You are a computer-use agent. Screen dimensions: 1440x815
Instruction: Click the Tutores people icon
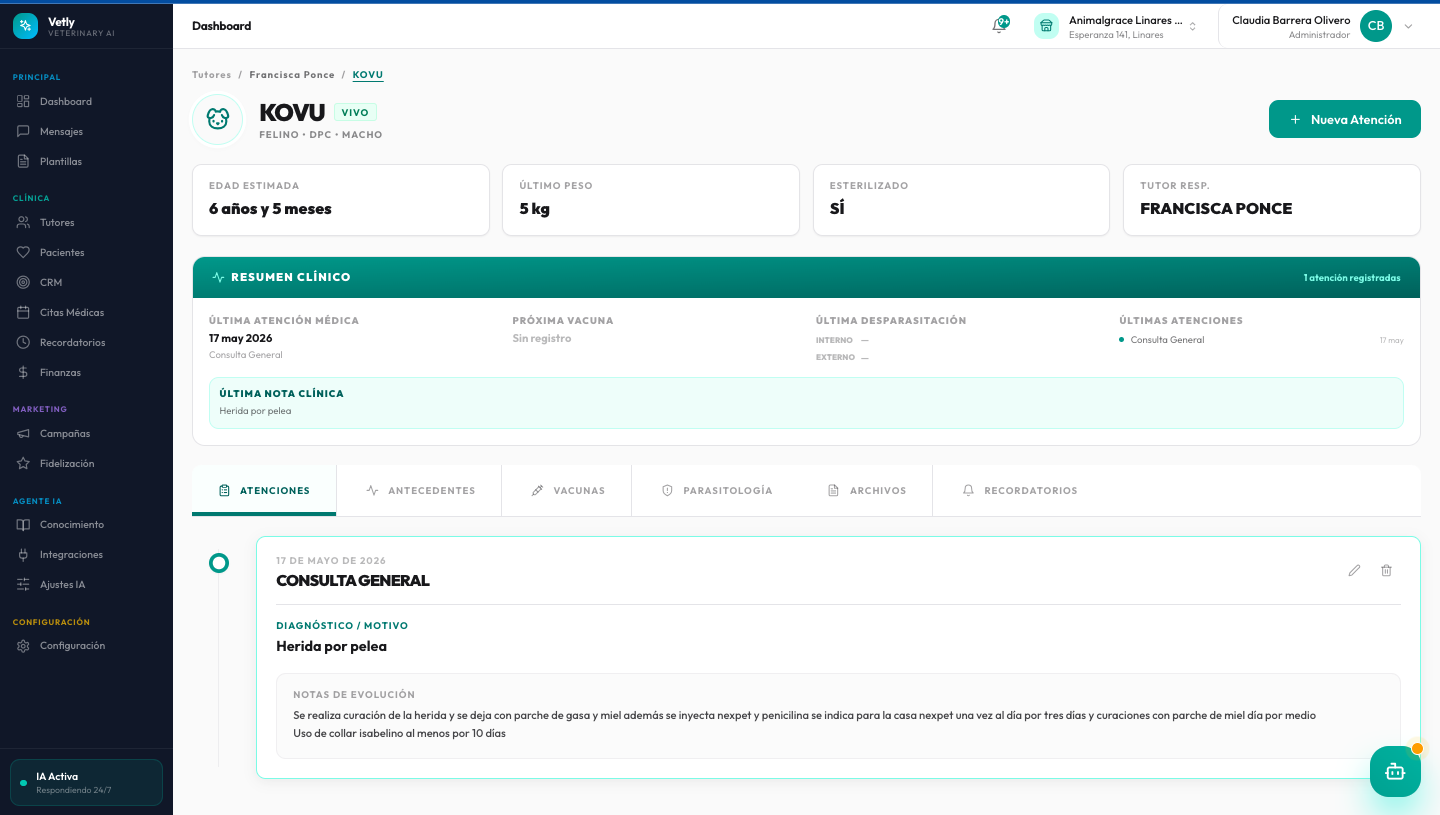tap(23, 222)
